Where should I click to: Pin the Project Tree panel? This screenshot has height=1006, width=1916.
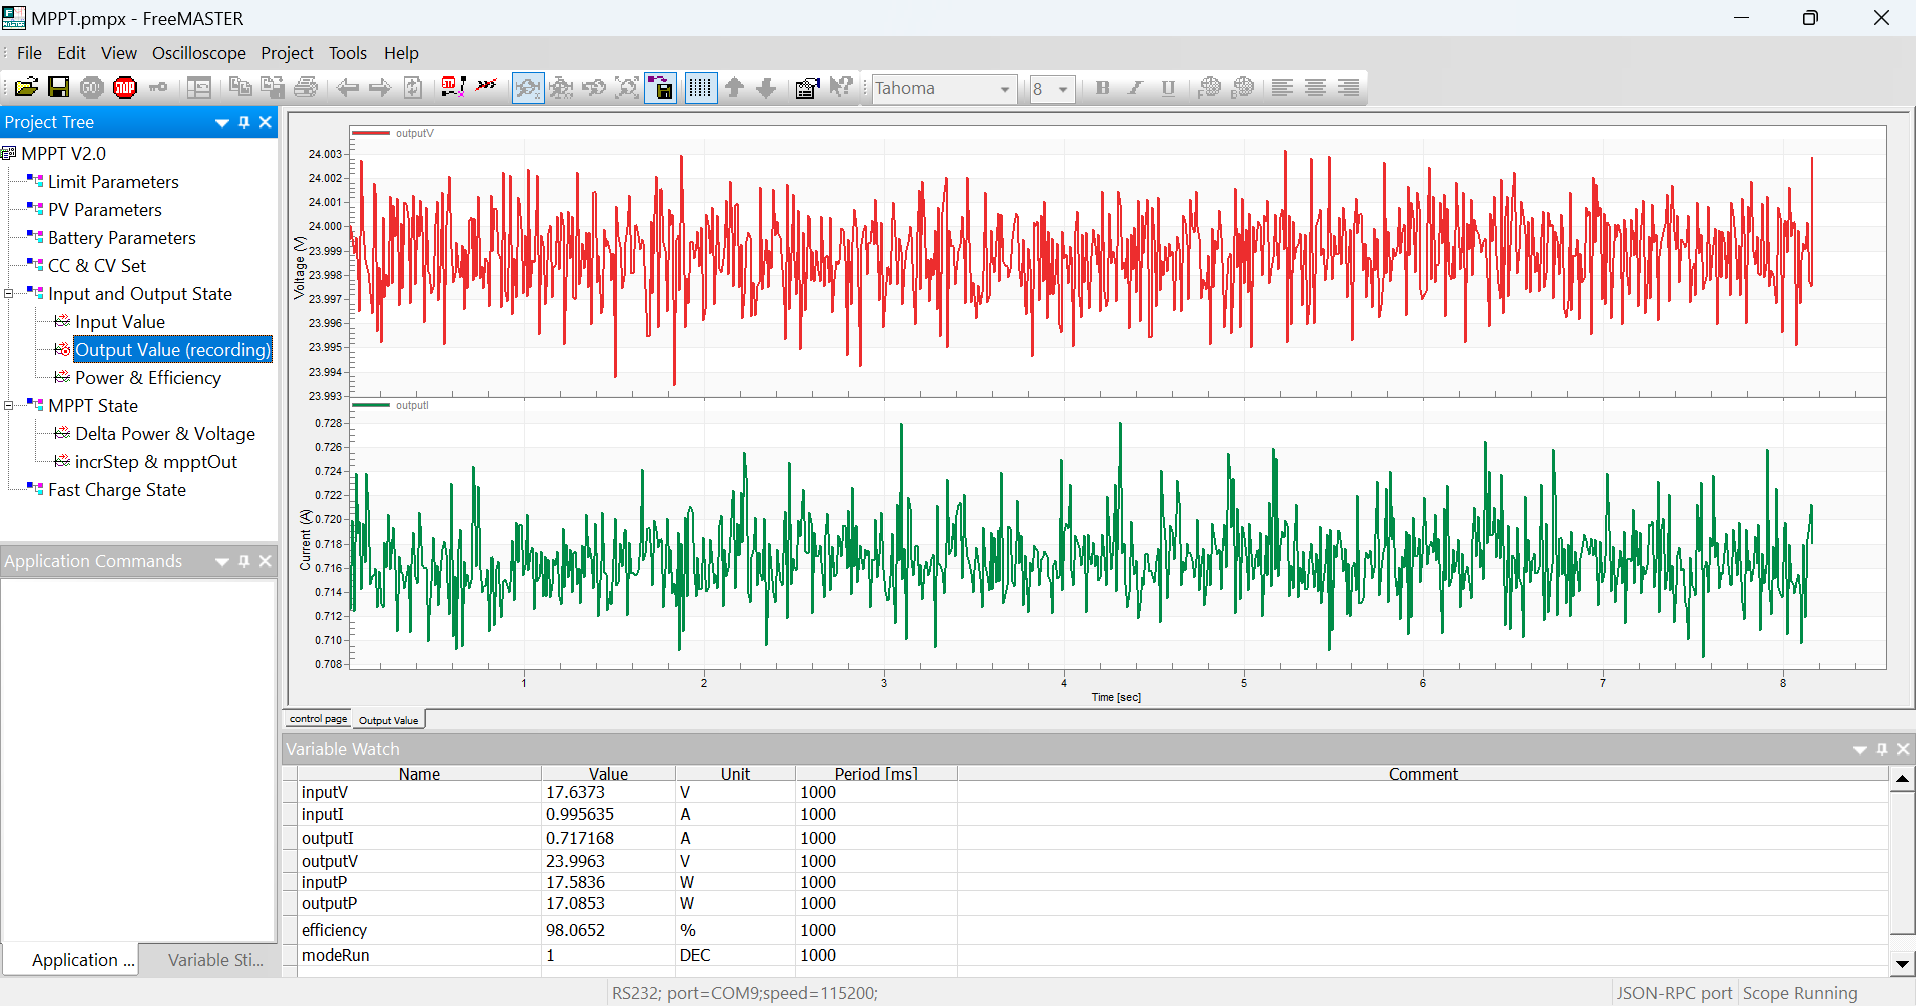click(244, 122)
